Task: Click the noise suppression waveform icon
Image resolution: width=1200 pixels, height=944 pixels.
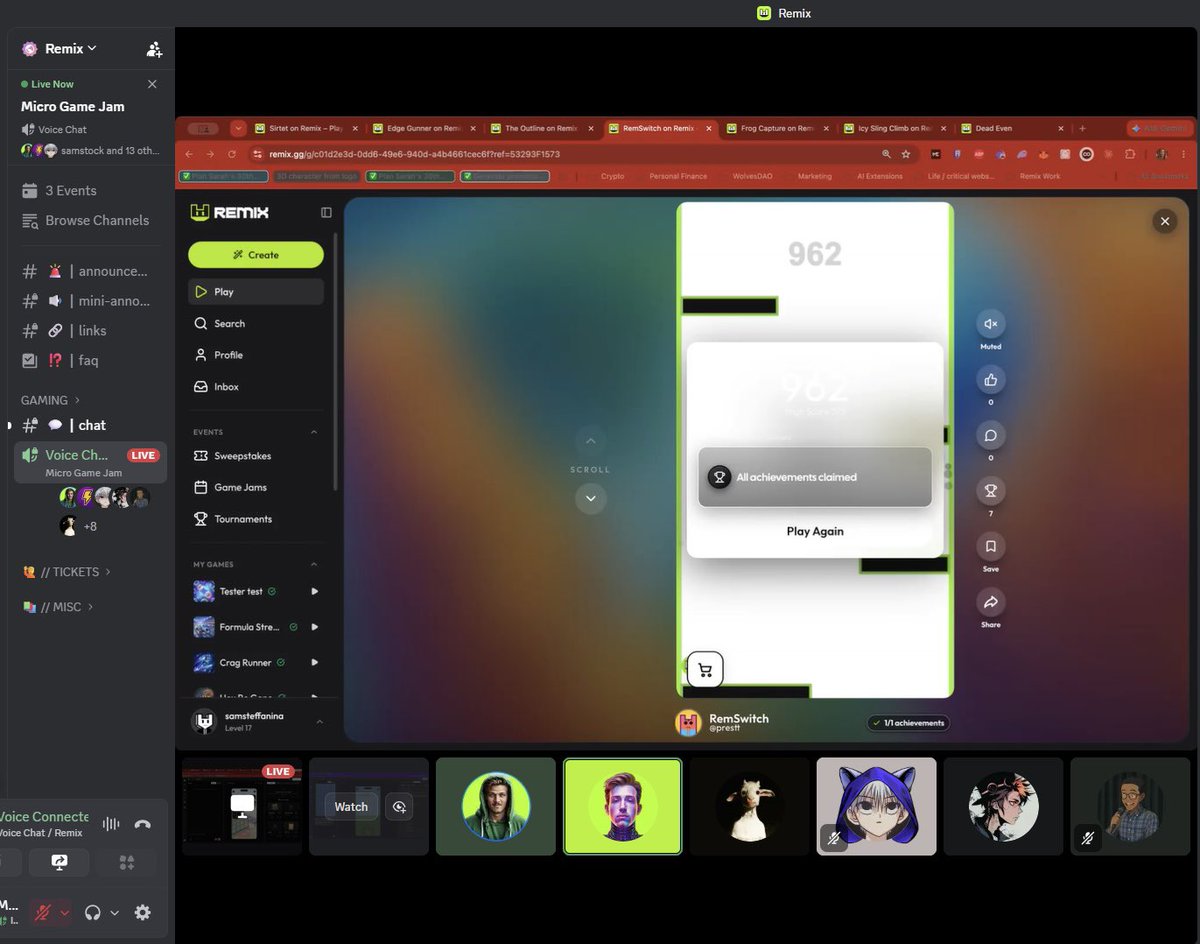Action: tap(111, 824)
